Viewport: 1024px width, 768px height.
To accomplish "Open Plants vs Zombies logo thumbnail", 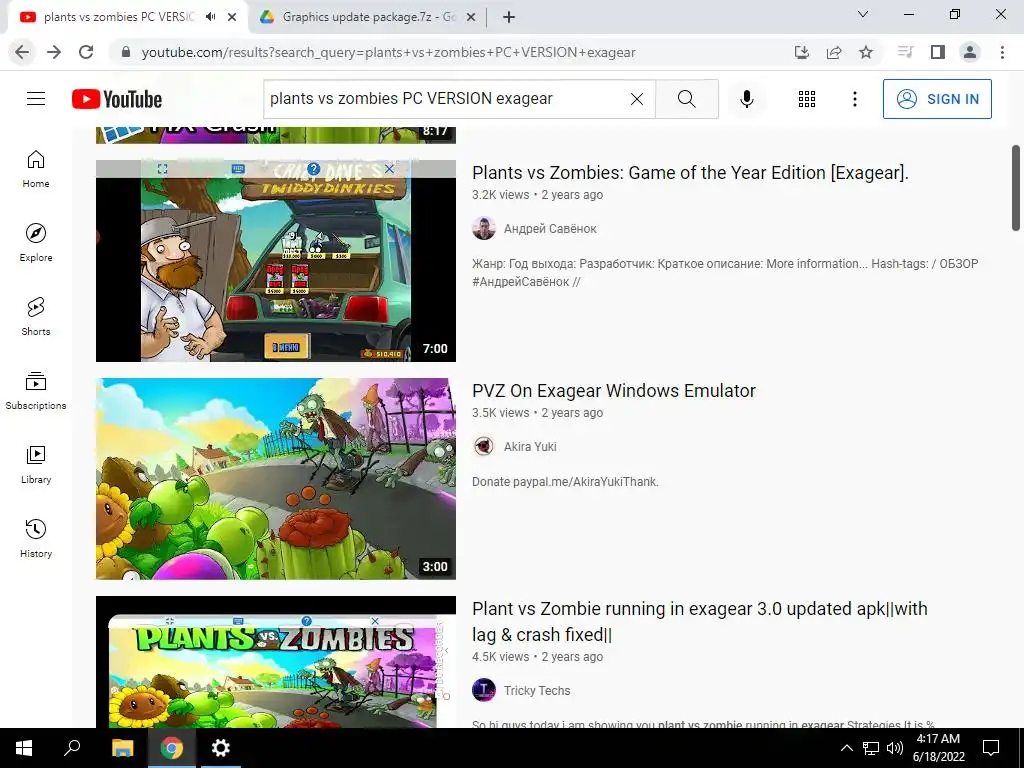I will 276,662.
